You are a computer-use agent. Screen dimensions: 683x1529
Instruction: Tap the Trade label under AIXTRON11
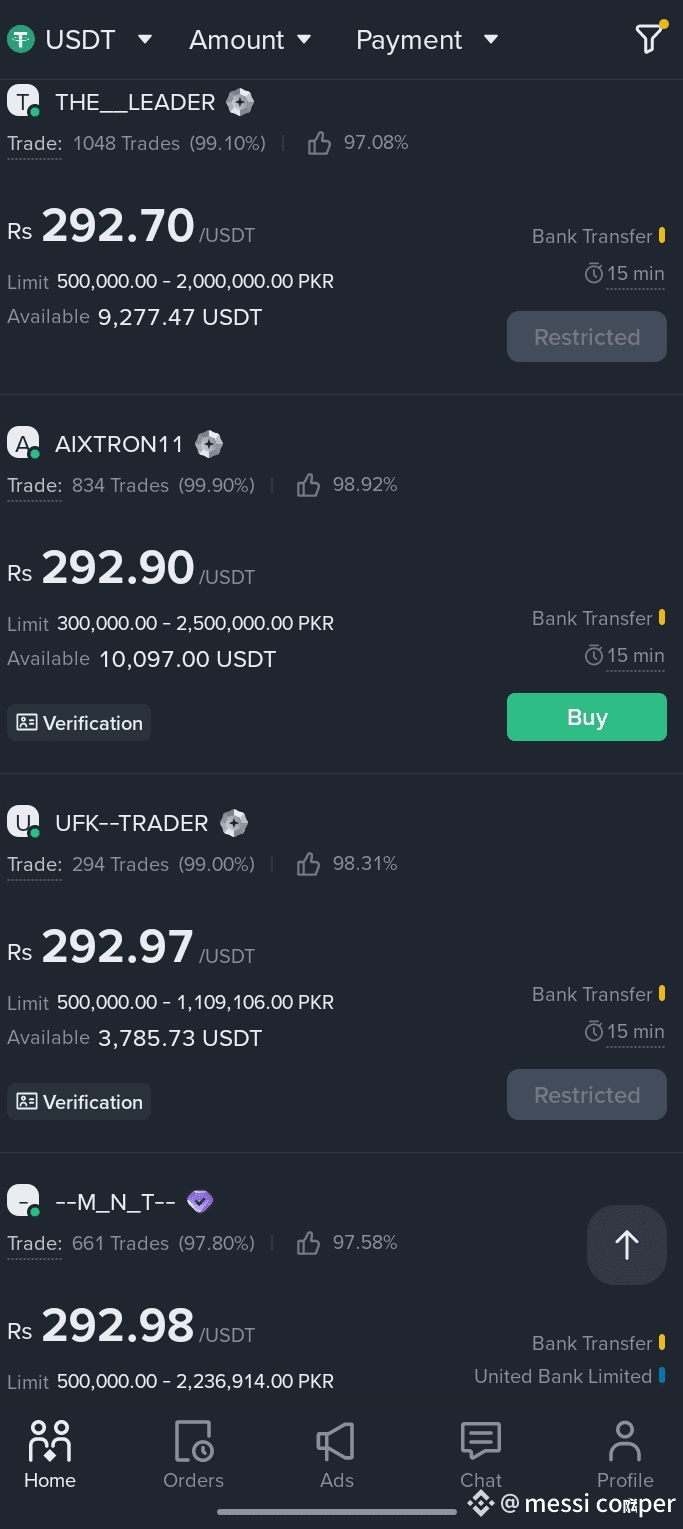34,486
